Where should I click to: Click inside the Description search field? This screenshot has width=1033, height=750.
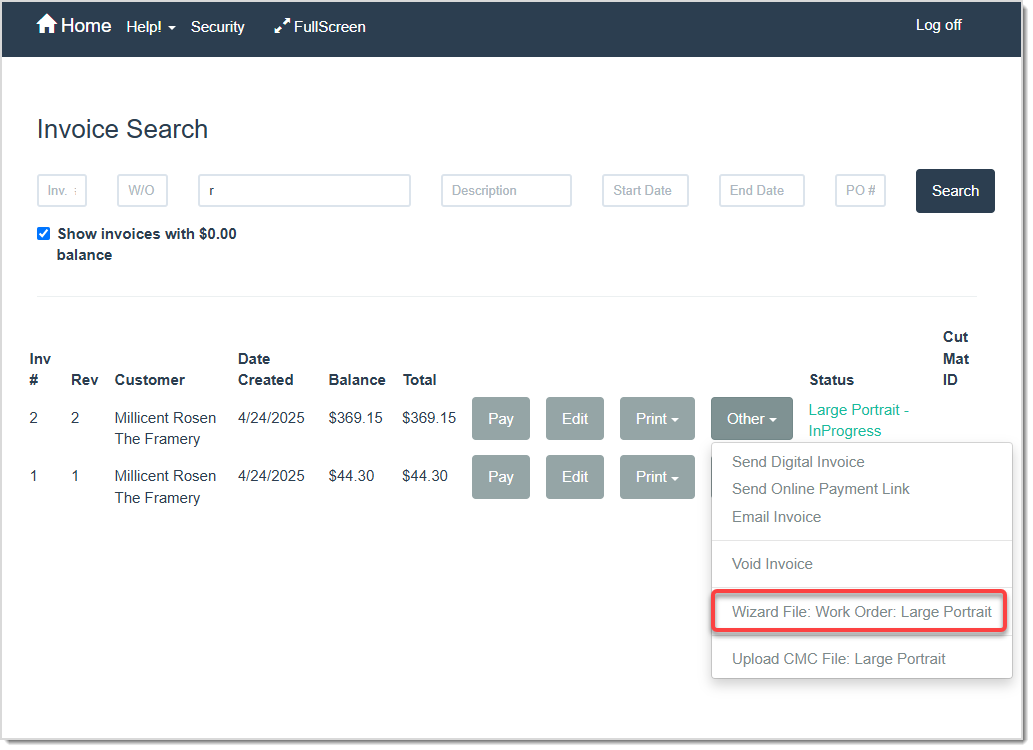[505, 190]
